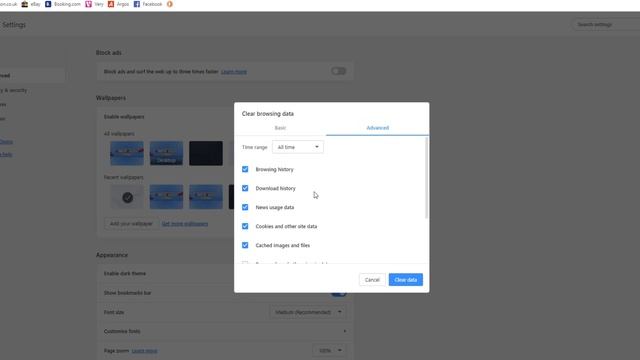Select the wallpaper labeled Desktop

[x=166, y=153]
